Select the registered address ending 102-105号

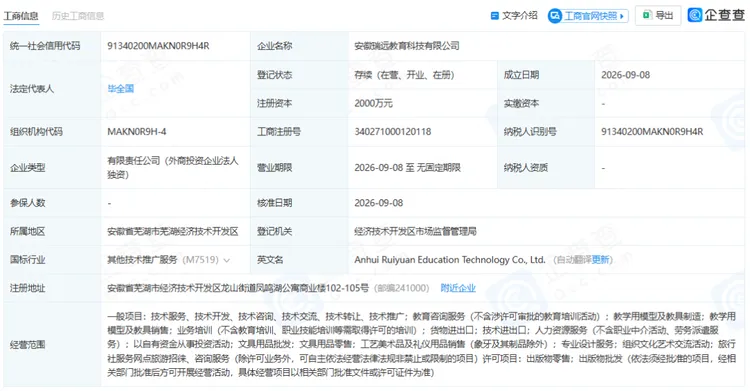[x=238, y=288]
